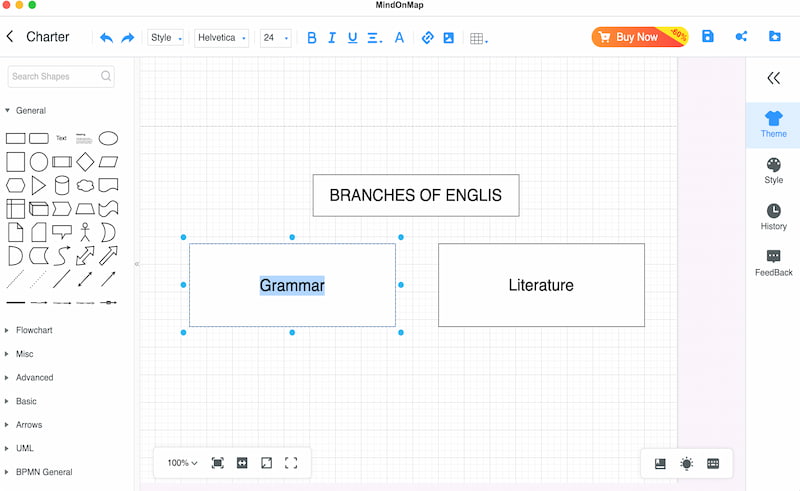Select the cylinder shape
800x491 pixels.
tap(62, 185)
